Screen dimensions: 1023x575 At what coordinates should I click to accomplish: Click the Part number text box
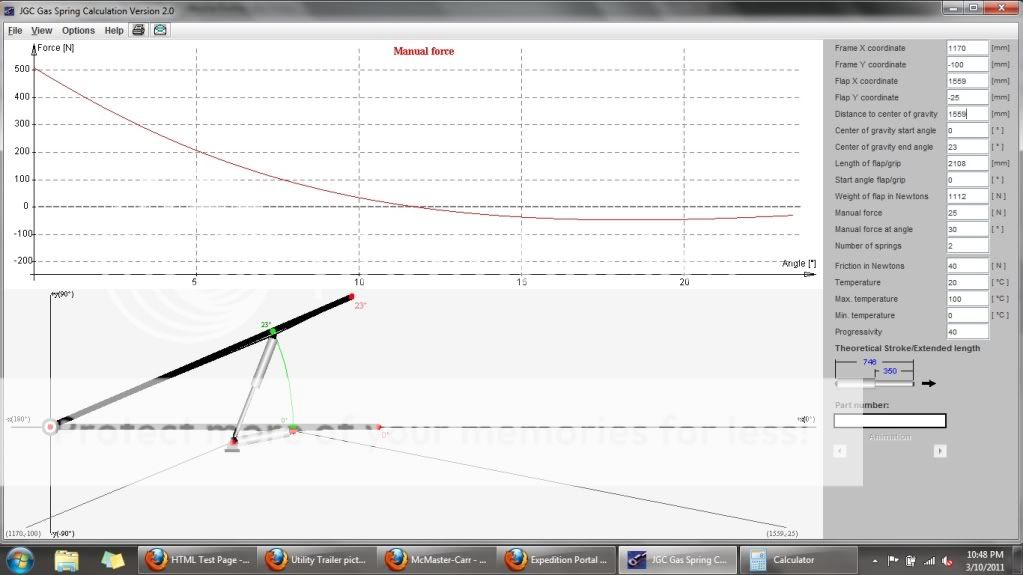(889, 421)
